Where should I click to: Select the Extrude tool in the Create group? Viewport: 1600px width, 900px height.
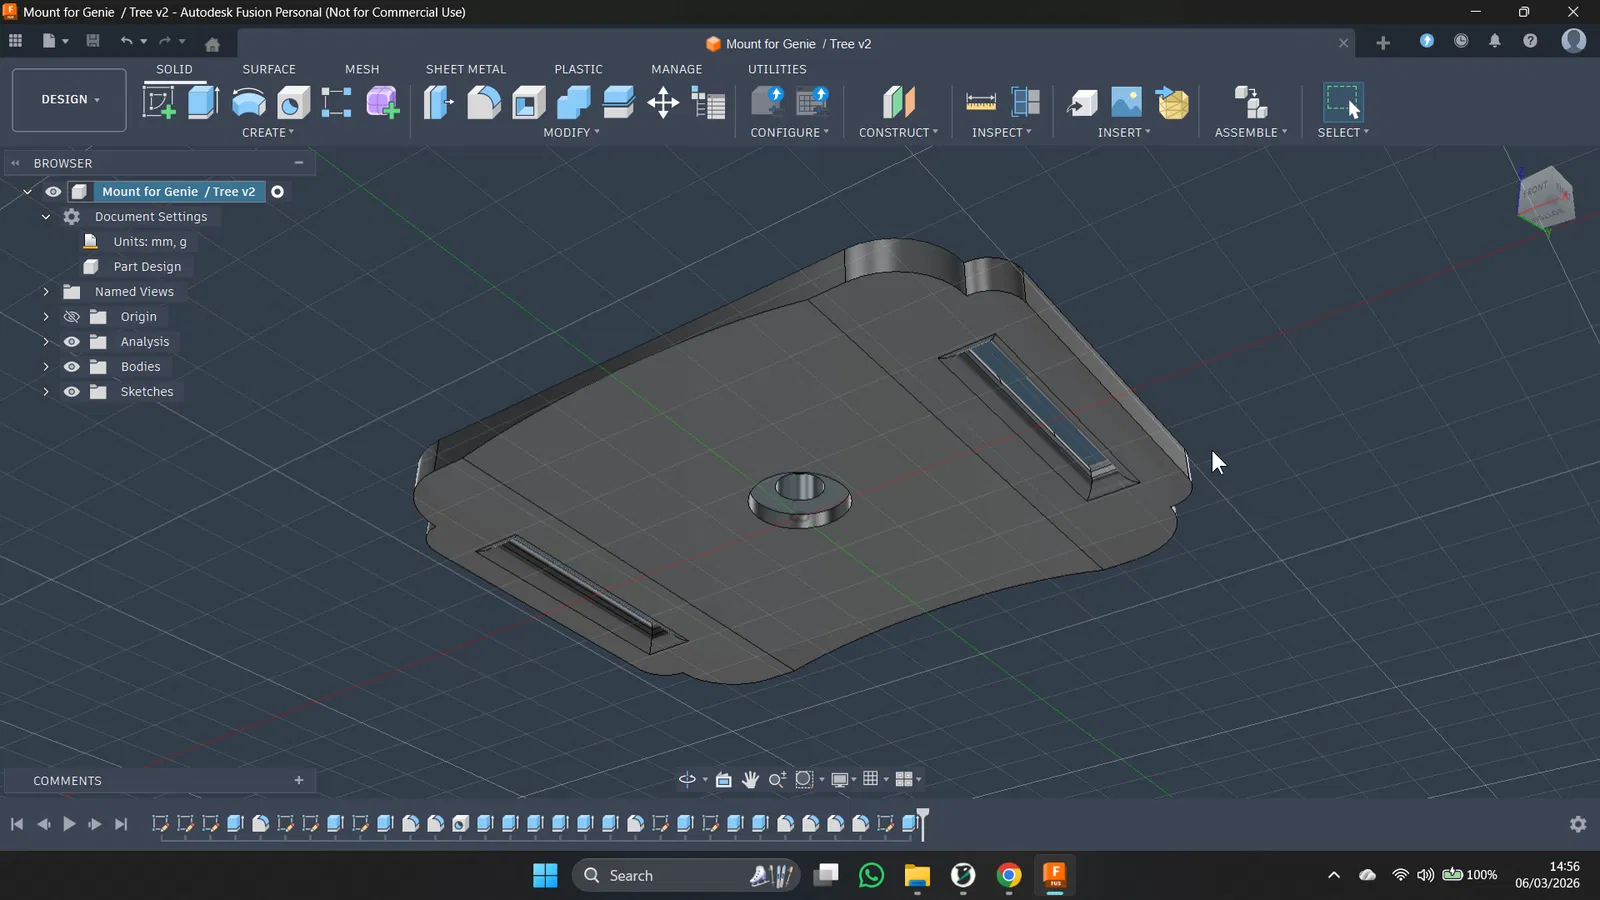tap(203, 102)
